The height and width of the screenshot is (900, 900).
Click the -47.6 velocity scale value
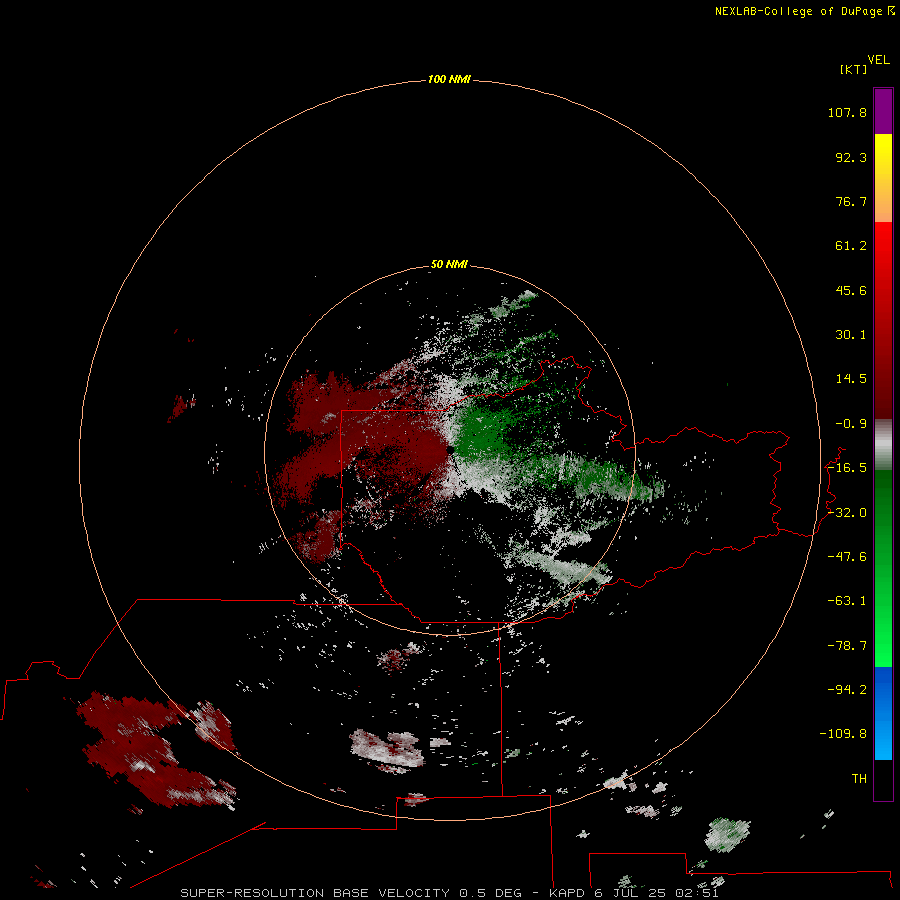pos(847,557)
